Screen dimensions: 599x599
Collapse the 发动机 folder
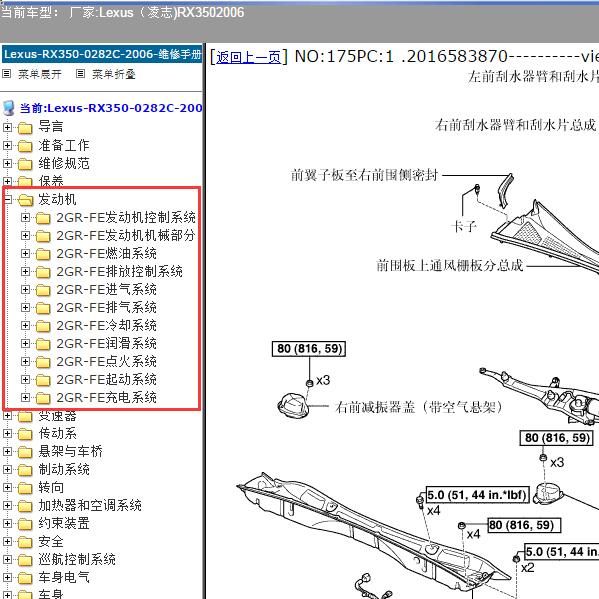[x=7, y=199]
